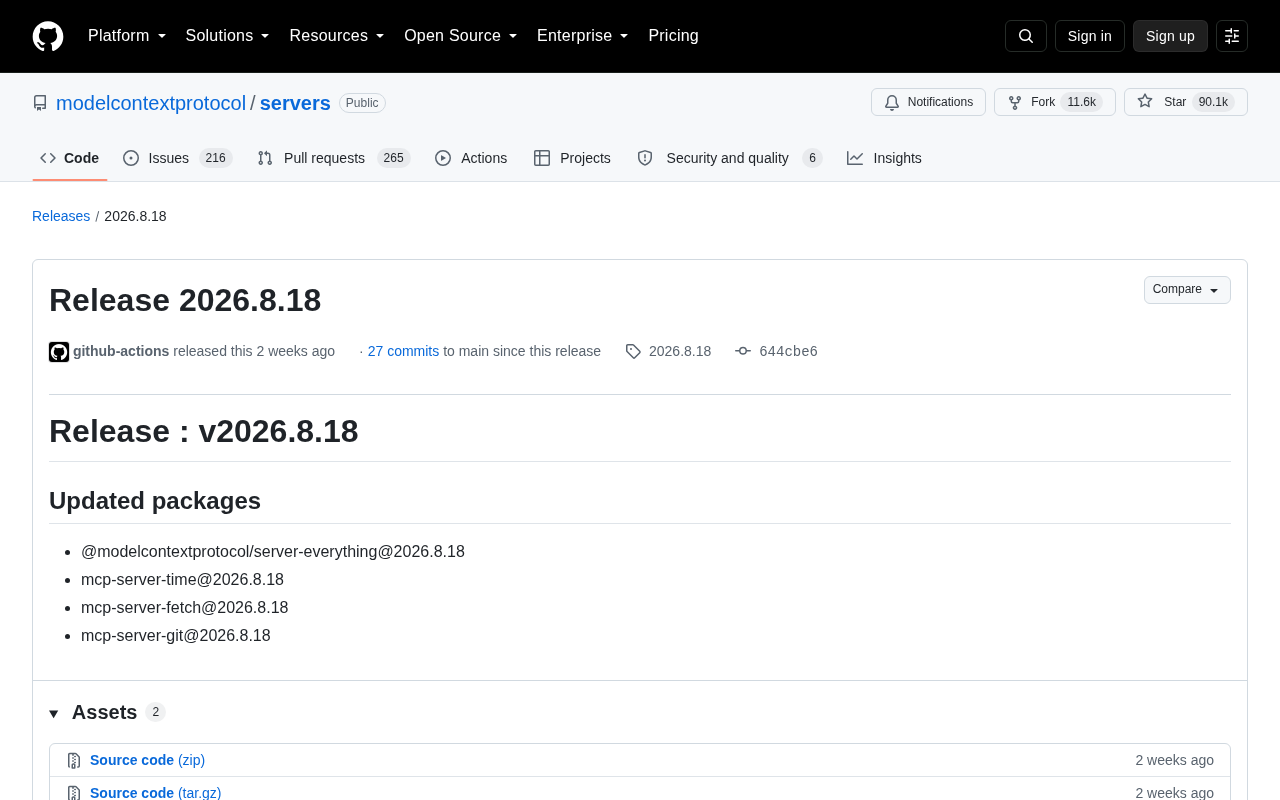Click the github-actions avatar image

coord(59,352)
